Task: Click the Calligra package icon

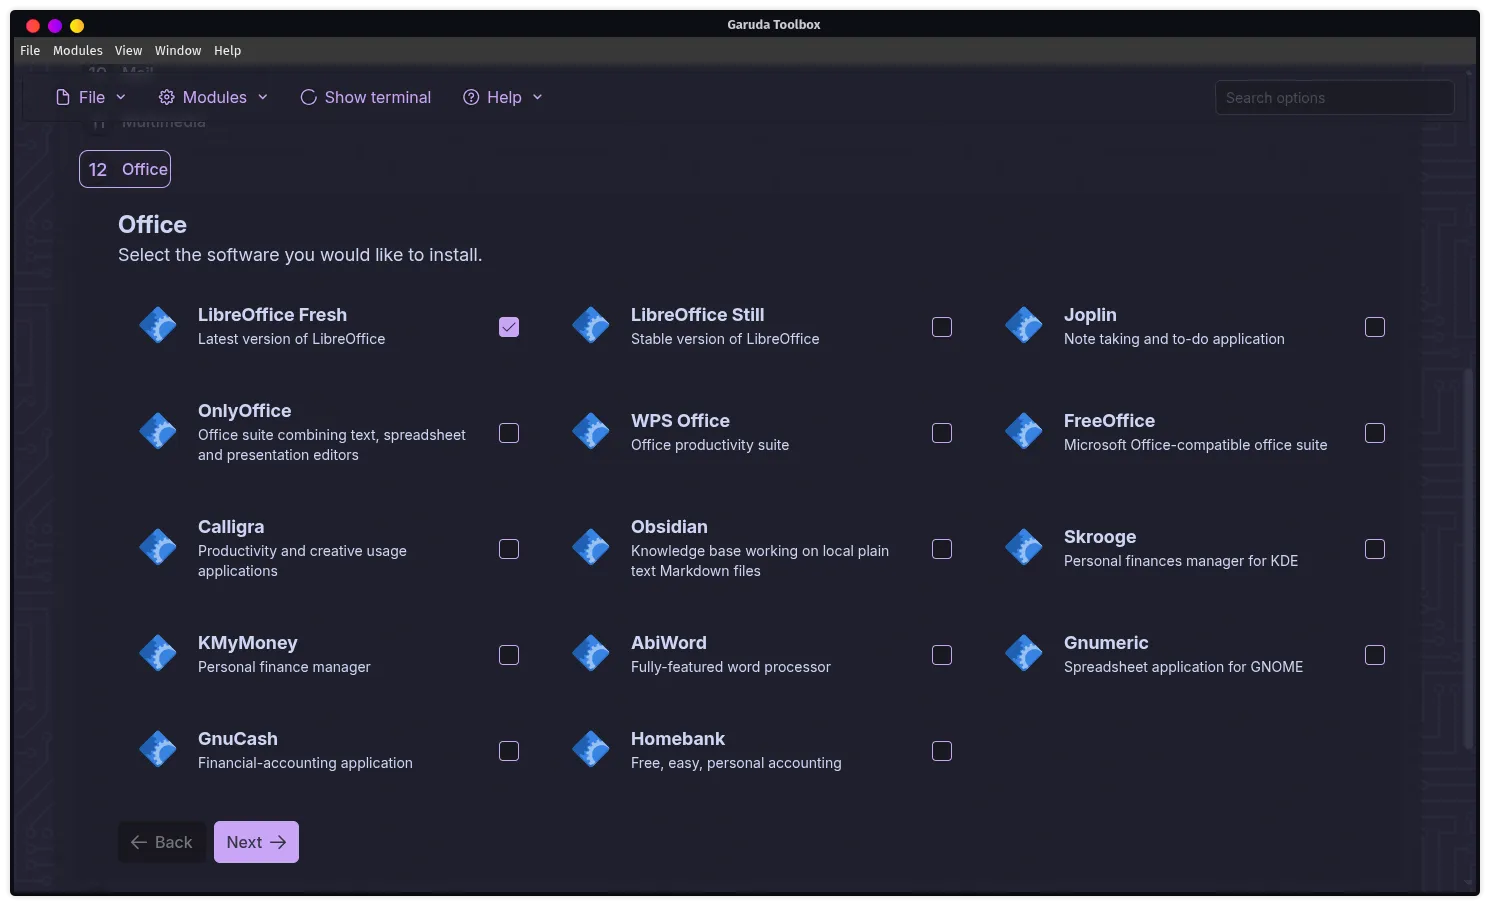Action: 158,547
